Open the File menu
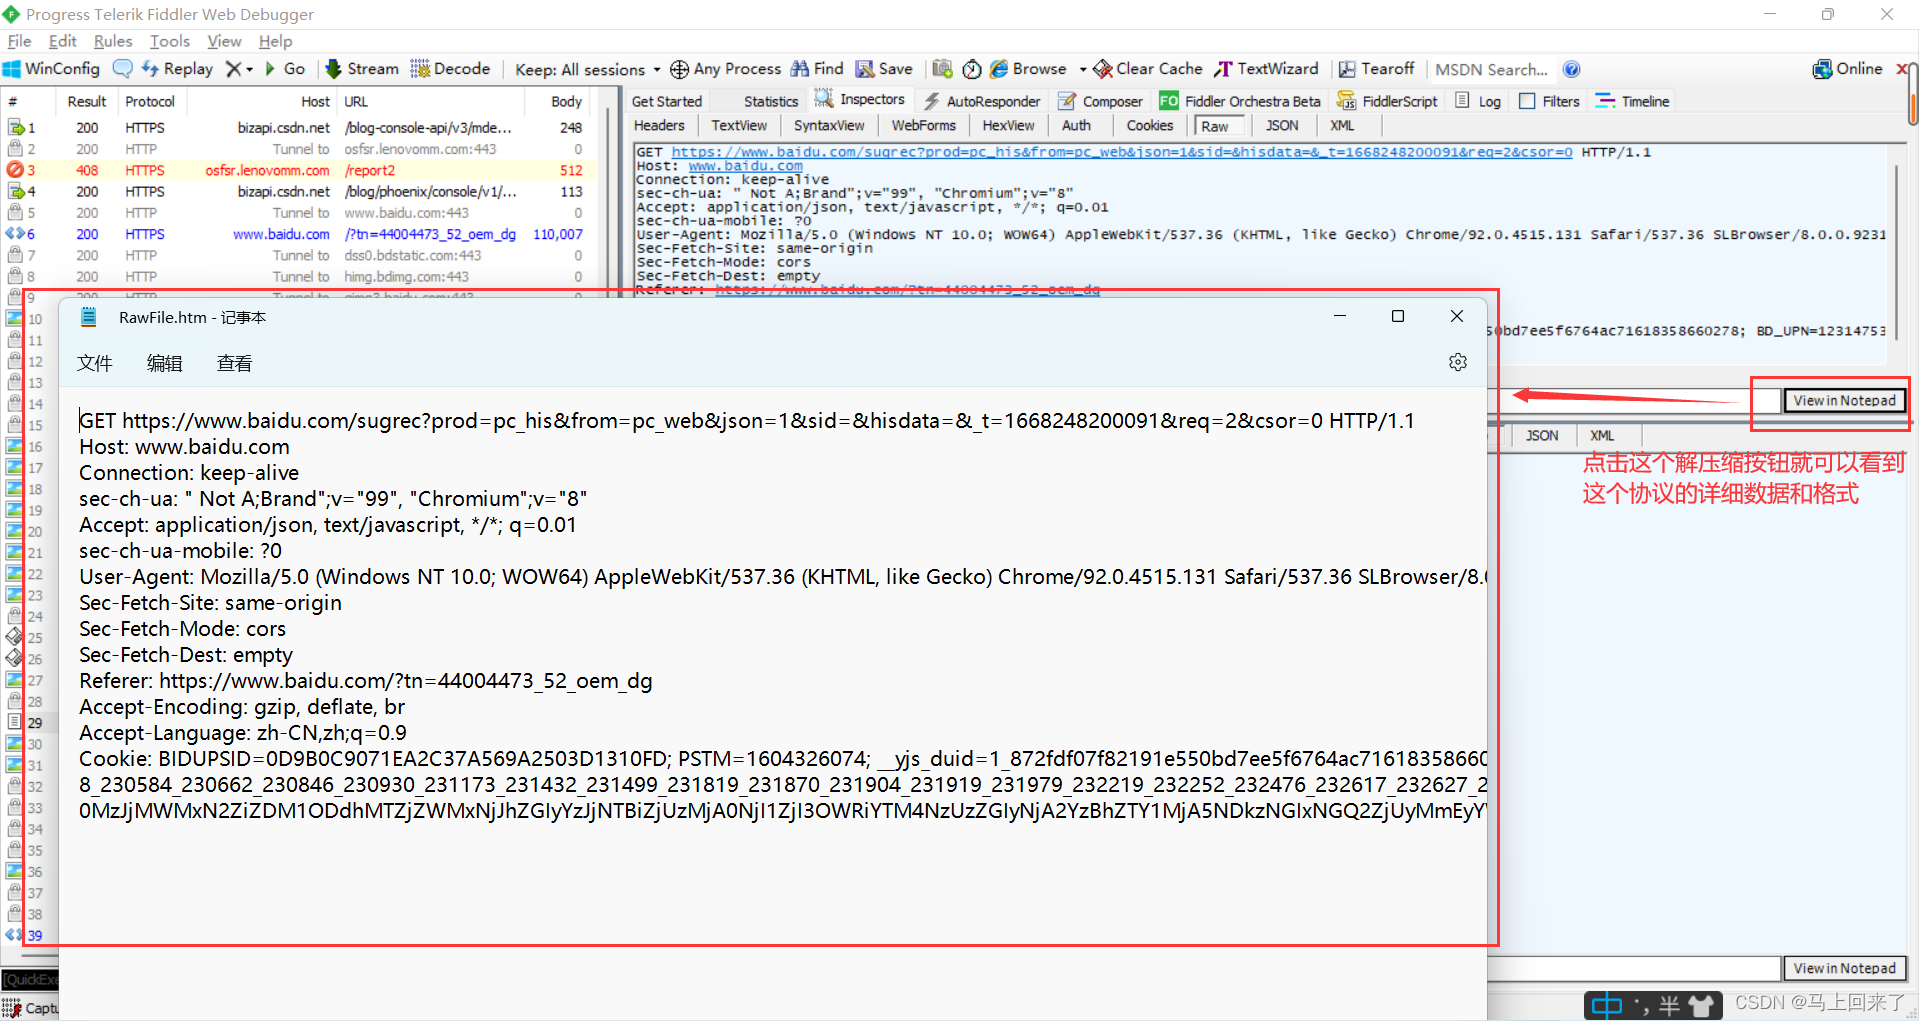The width and height of the screenshot is (1919, 1021). [x=19, y=41]
